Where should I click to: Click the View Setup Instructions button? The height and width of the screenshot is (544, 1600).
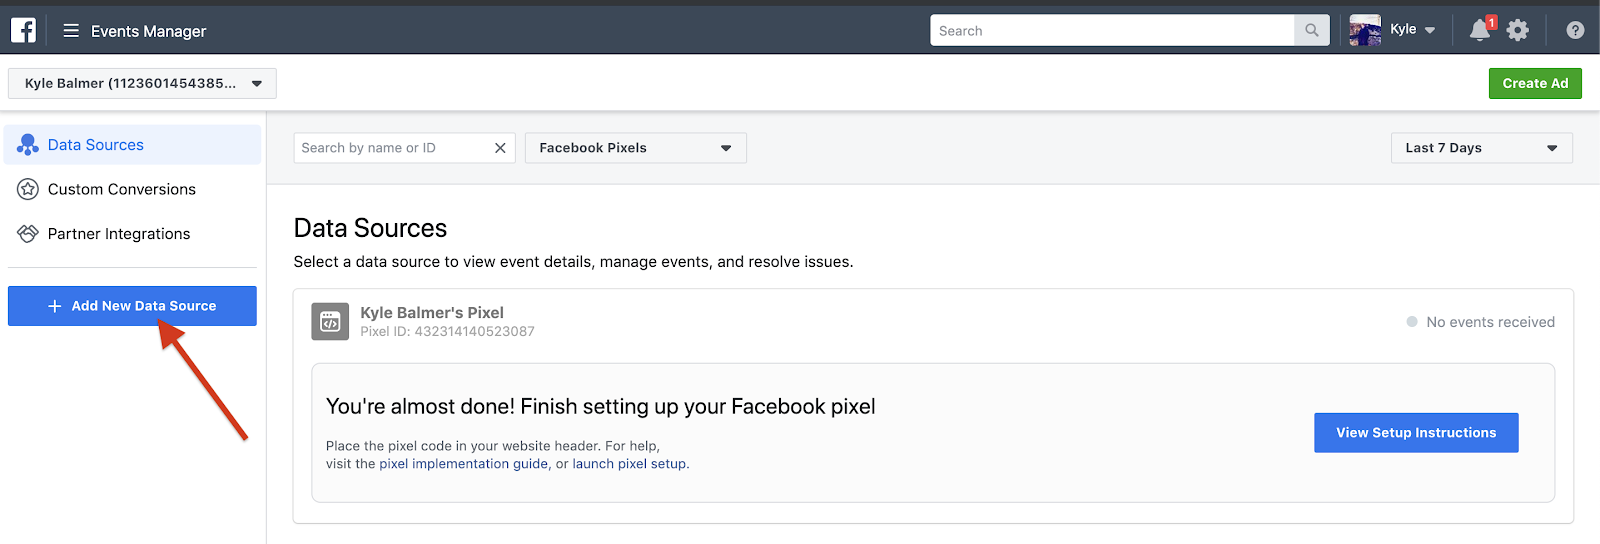pos(1416,433)
